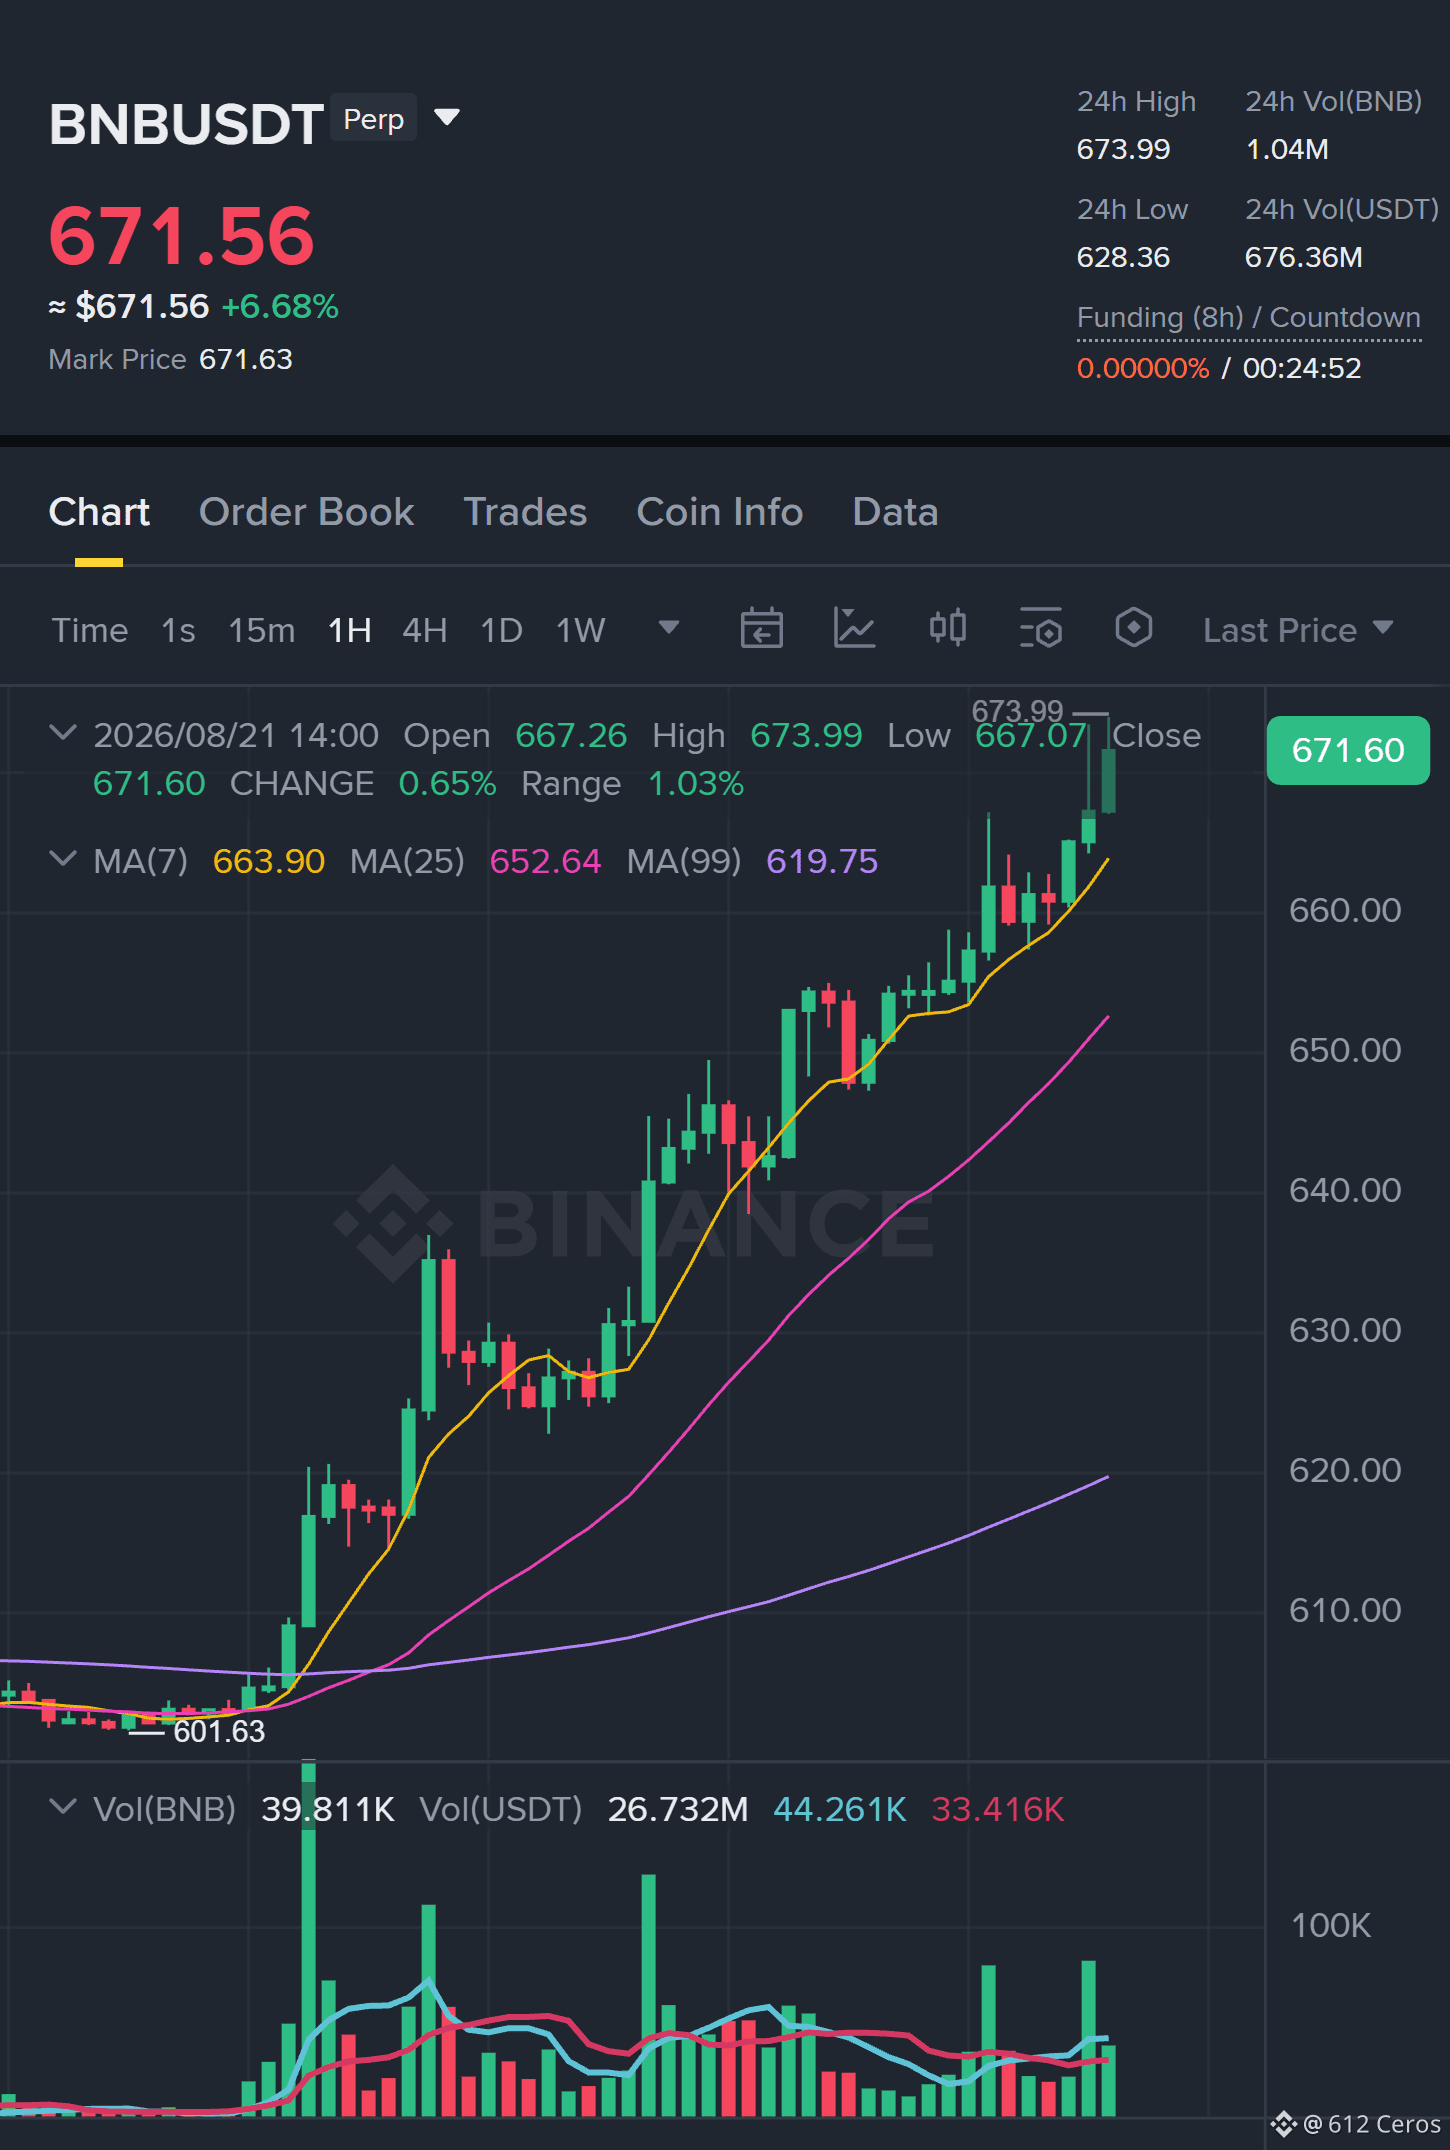This screenshot has width=1450, height=2150.
Task: Click the 24h Low value 628.36
Action: 1123,257
